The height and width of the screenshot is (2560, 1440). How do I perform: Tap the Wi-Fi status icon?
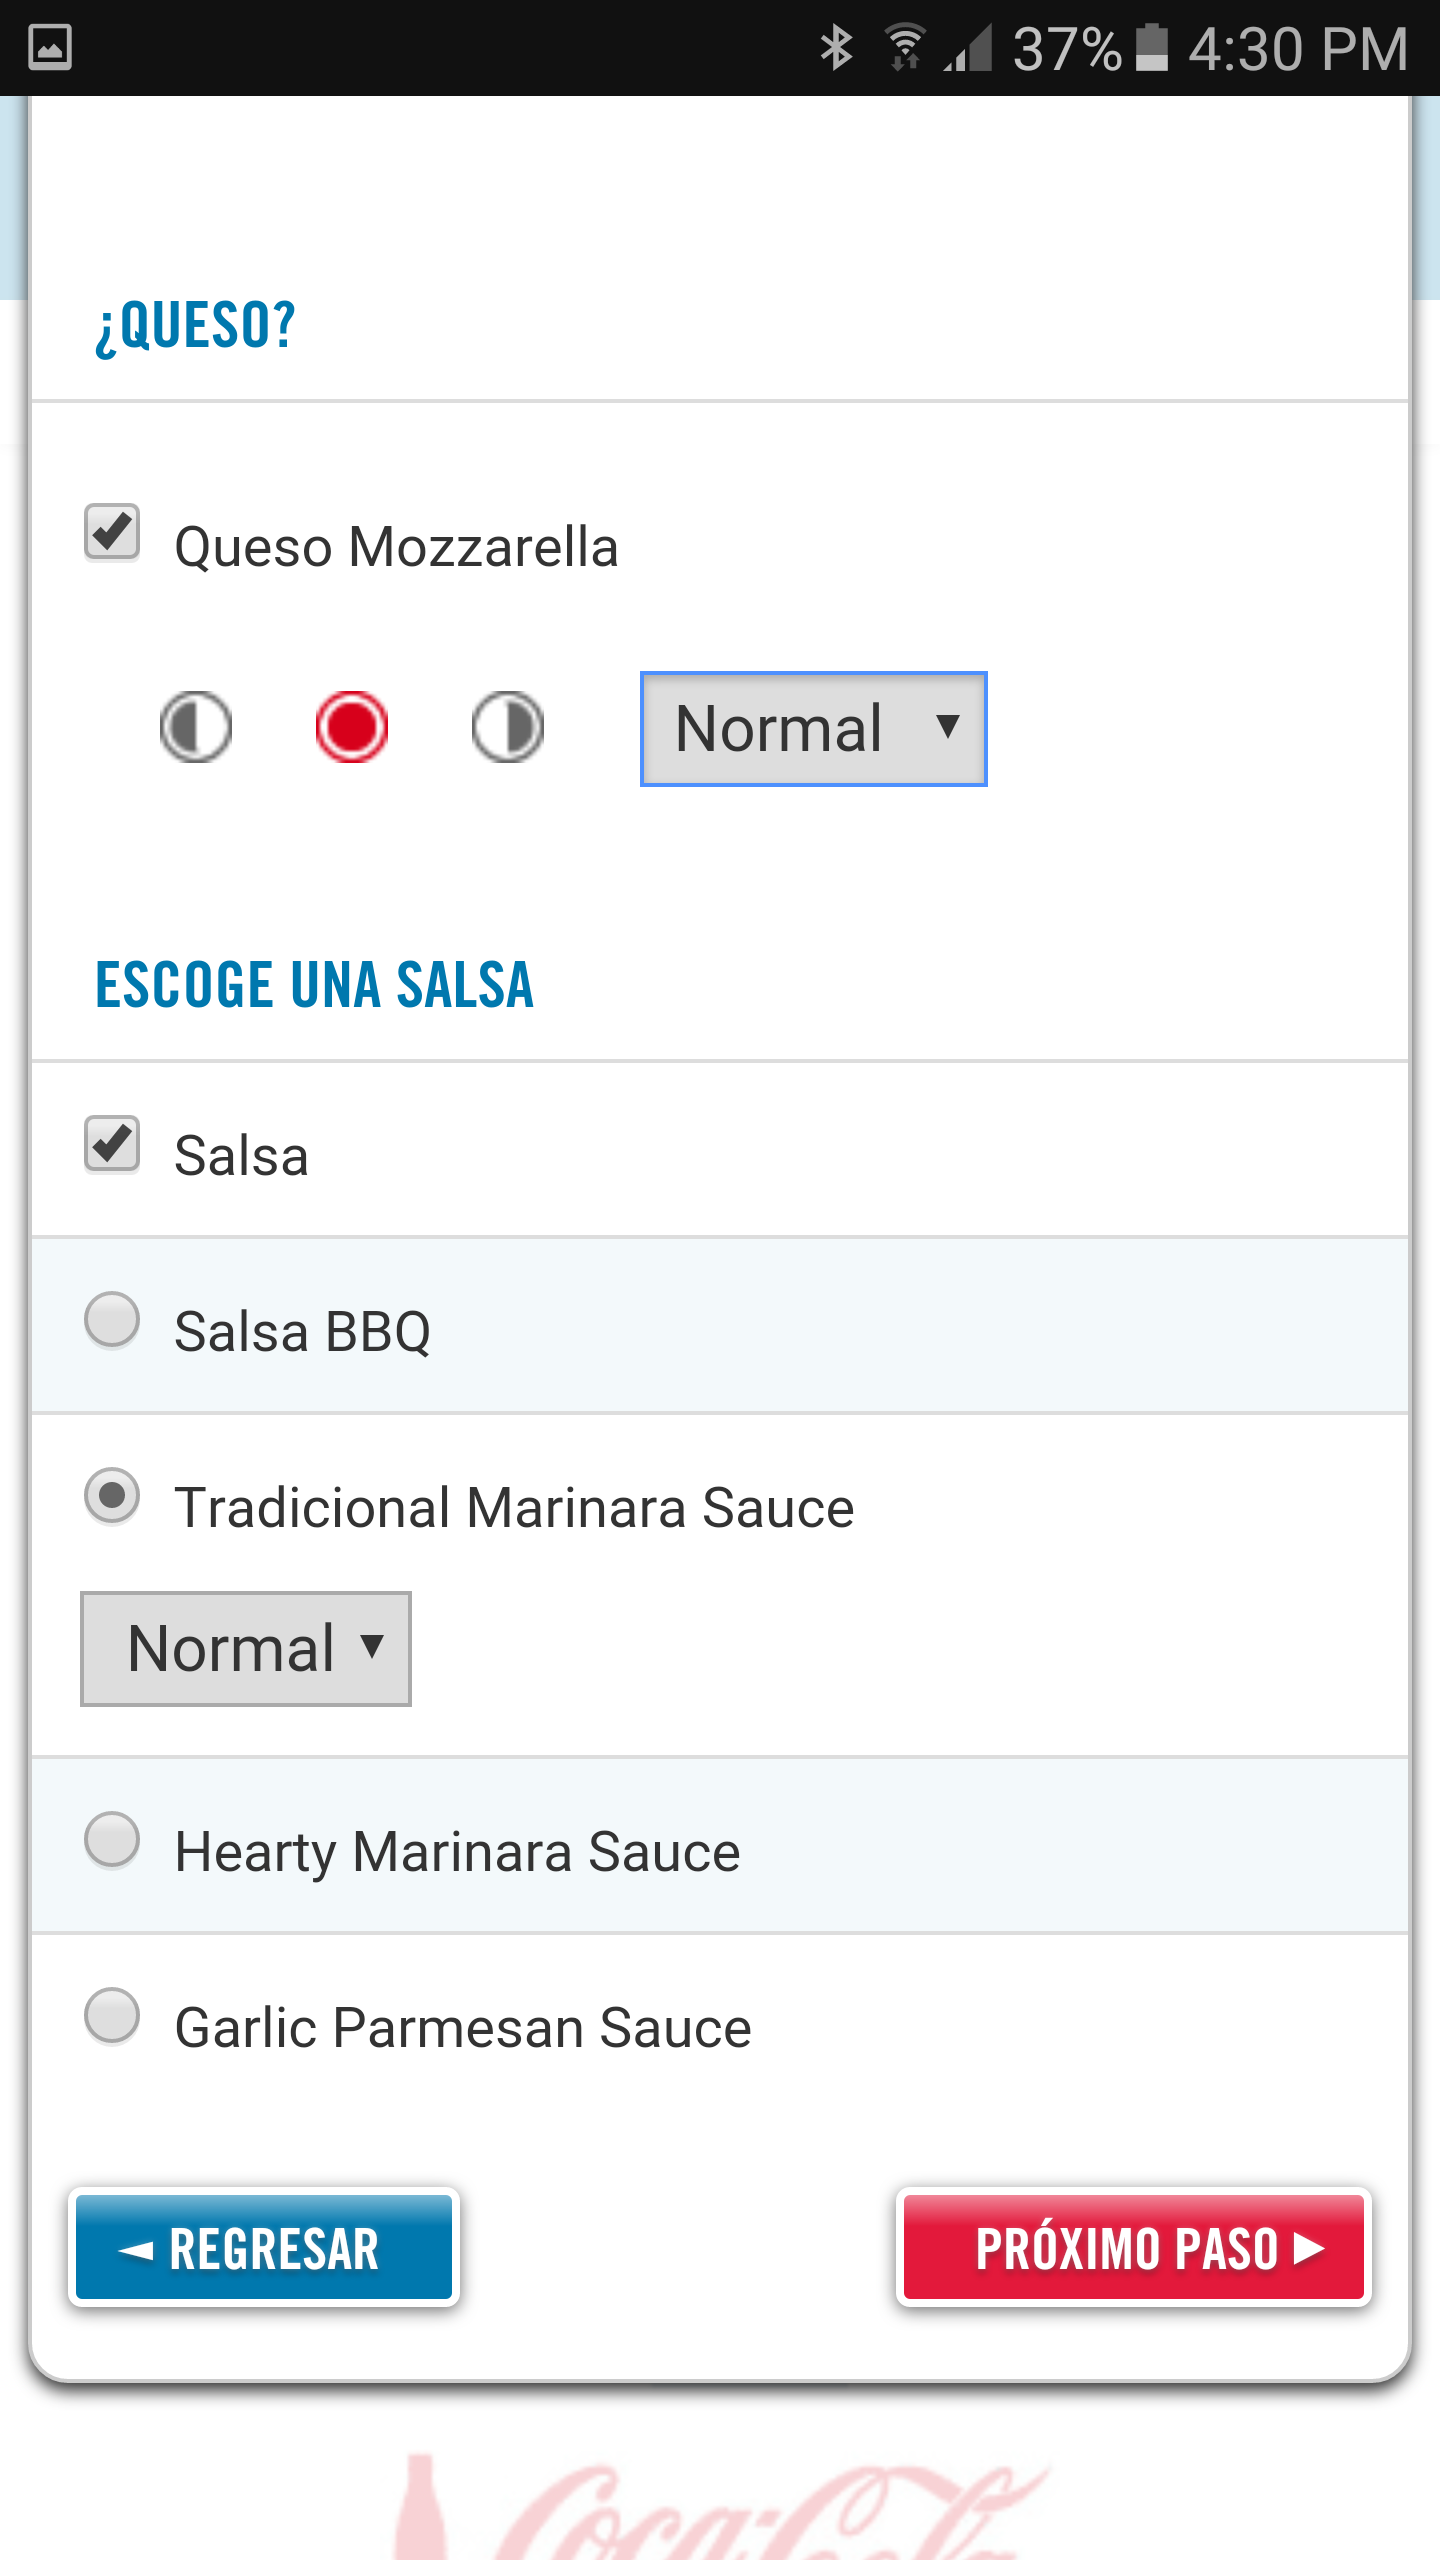pos(905,48)
